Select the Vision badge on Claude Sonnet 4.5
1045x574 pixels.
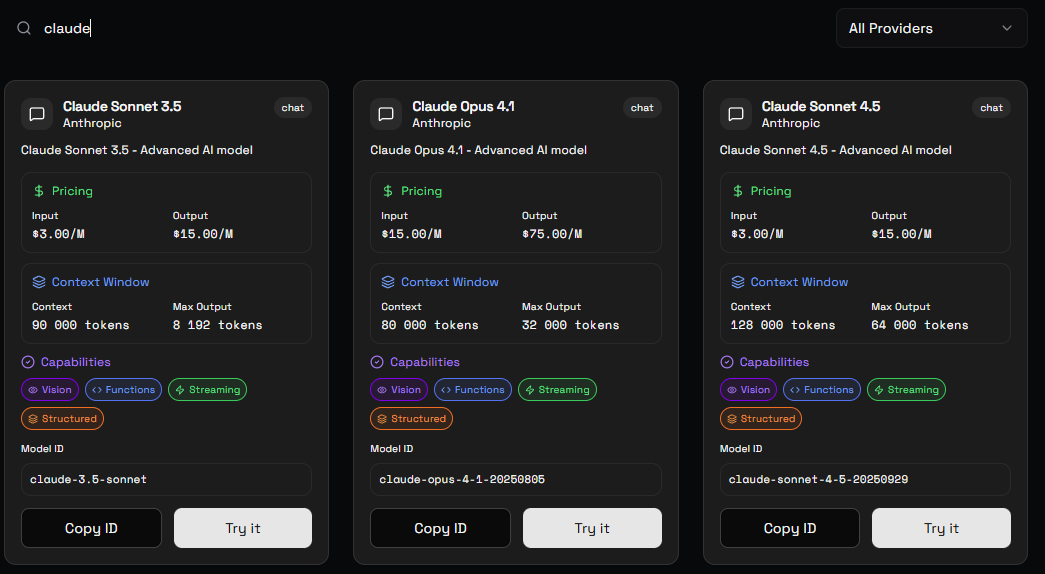tap(748, 390)
